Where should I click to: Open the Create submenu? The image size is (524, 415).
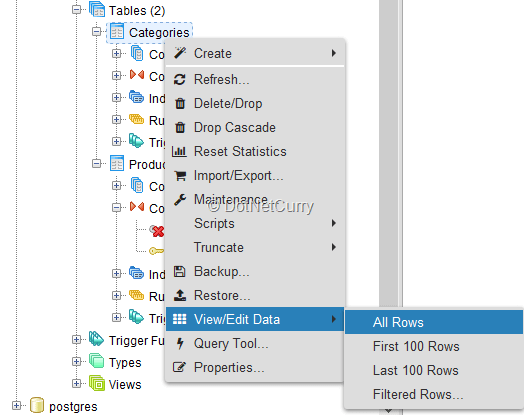coord(255,53)
